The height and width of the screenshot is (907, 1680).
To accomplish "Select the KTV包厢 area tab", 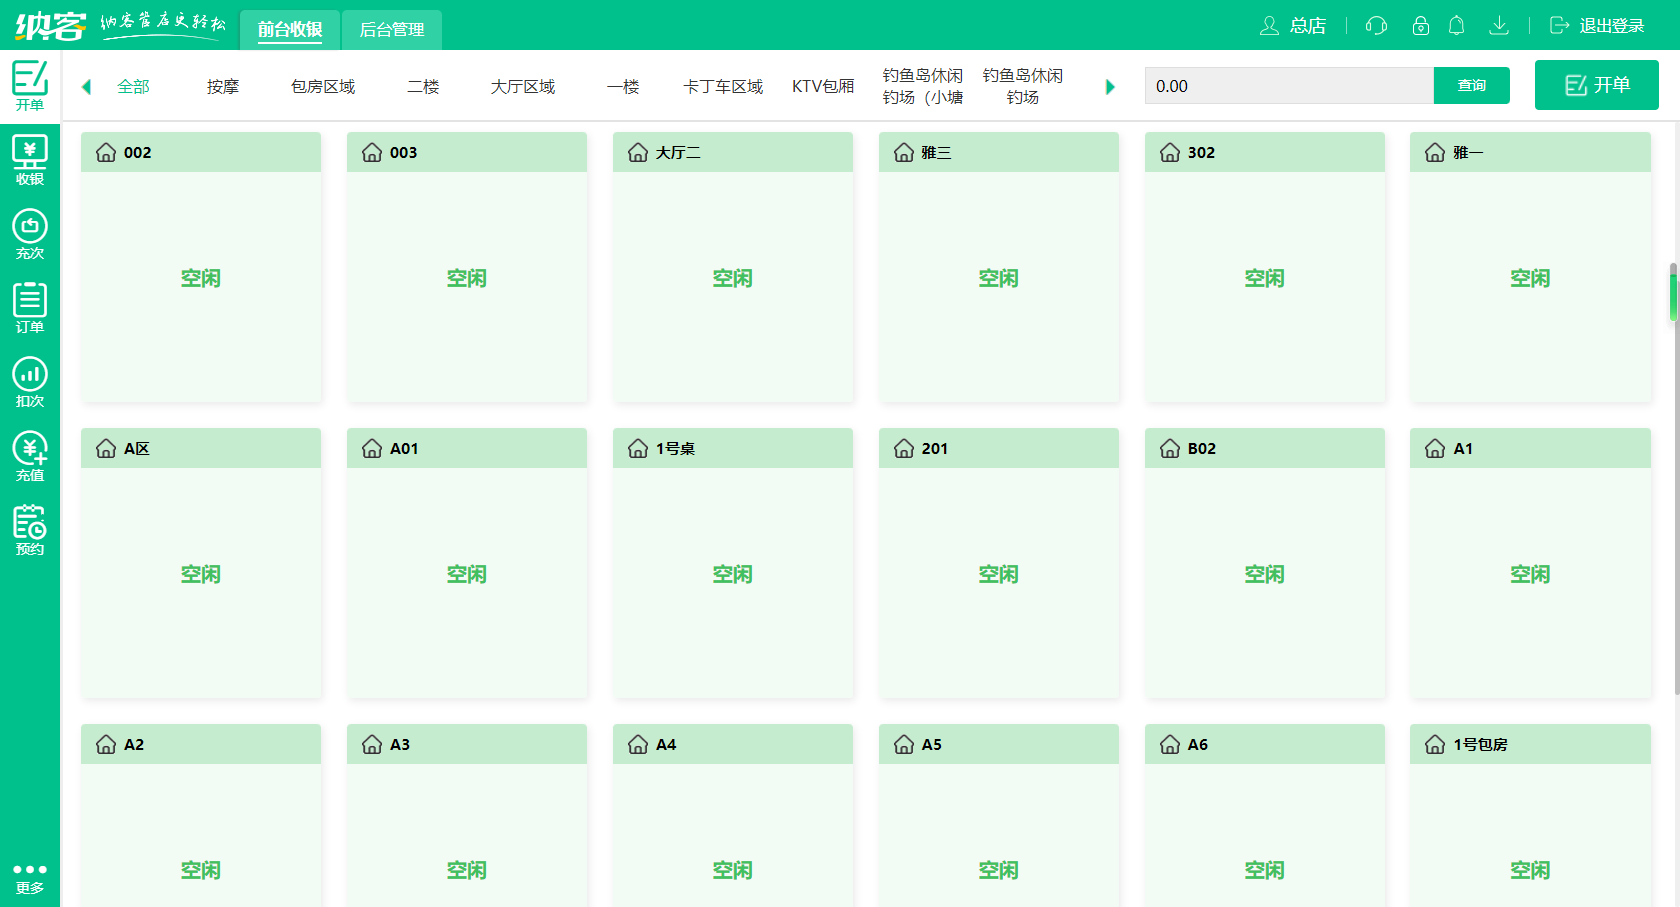I will 823,87.
